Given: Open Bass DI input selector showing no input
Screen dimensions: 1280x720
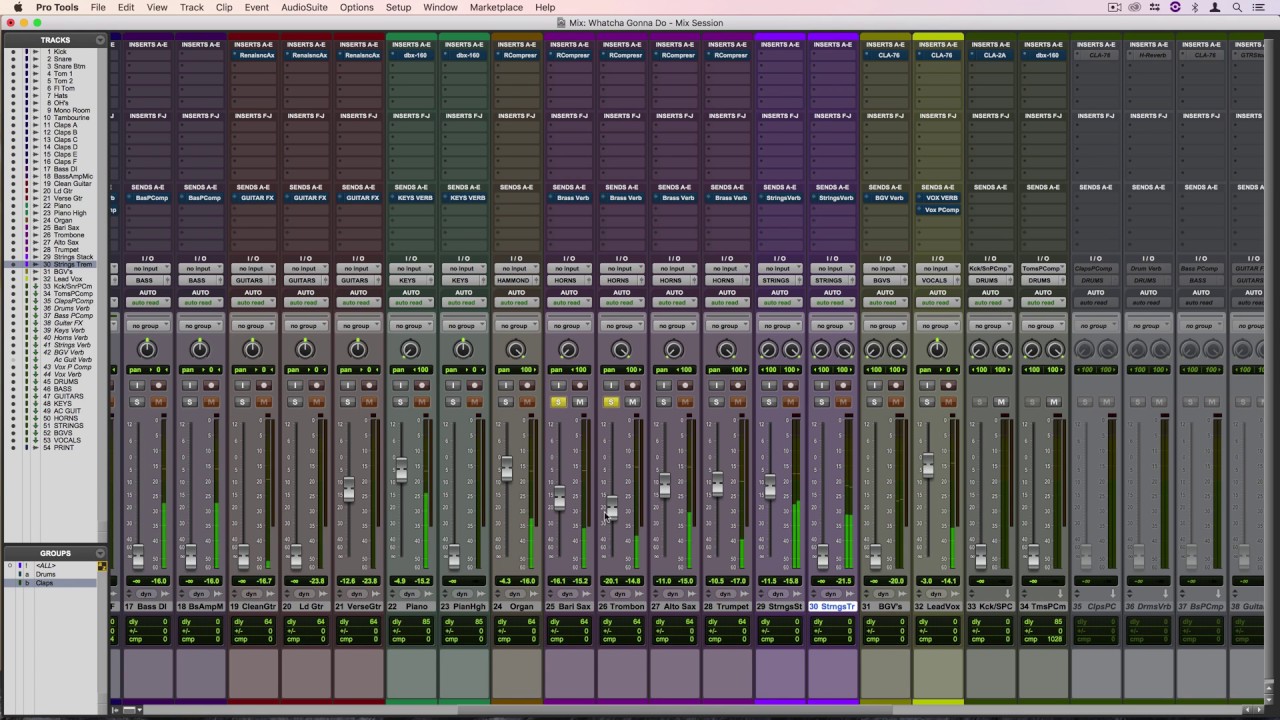Looking at the screenshot, I should pos(146,269).
